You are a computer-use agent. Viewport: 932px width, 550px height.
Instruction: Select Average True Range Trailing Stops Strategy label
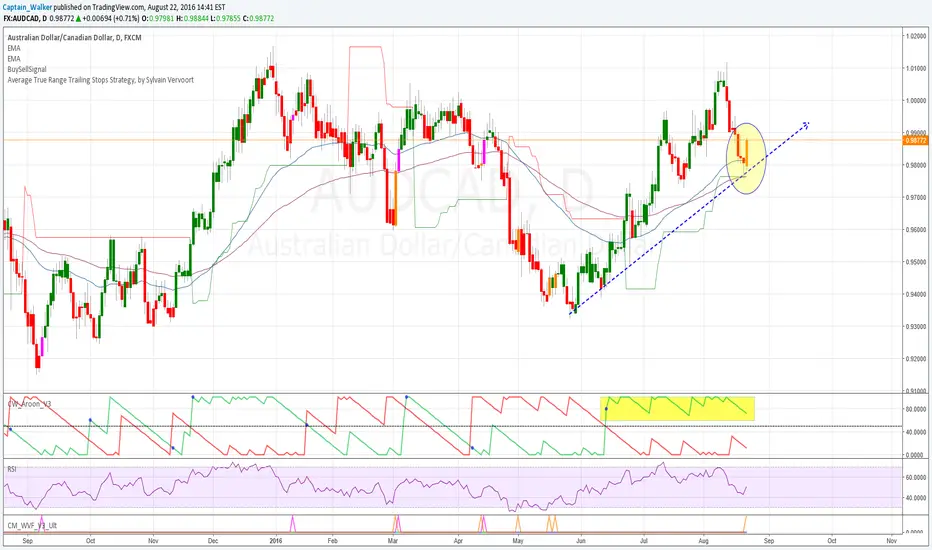click(x=100, y=80)
